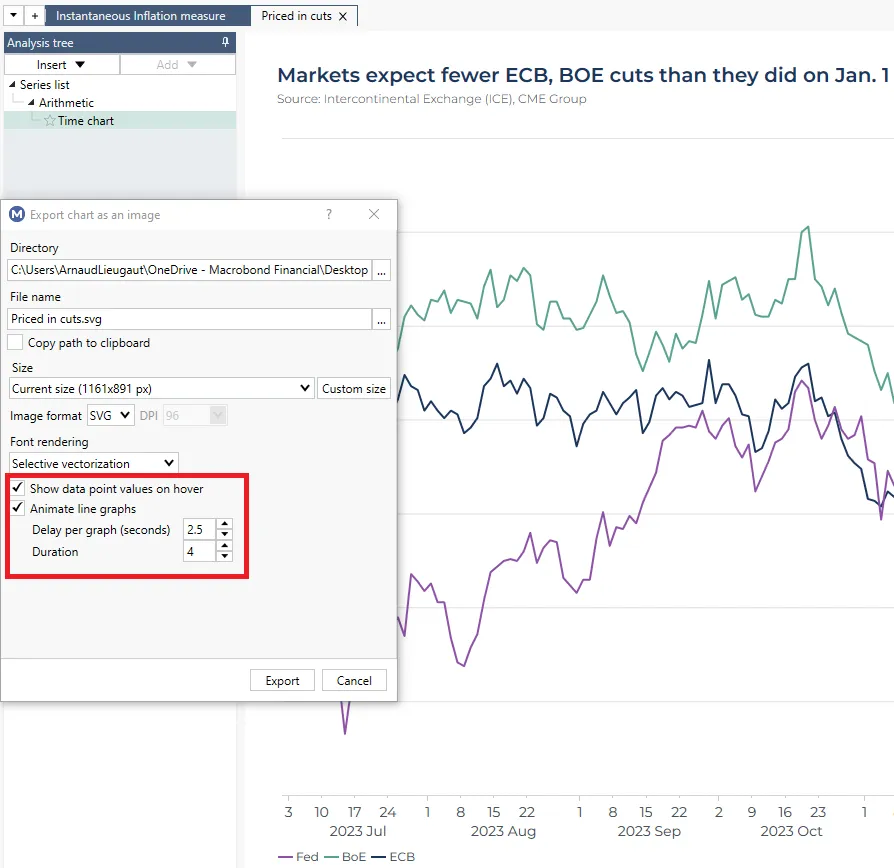
Task: Add a new document tab with plus
Action: (35, 16)
